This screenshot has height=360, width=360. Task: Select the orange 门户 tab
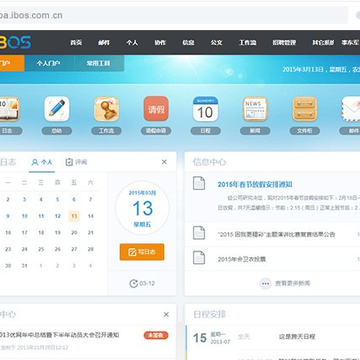12,63
